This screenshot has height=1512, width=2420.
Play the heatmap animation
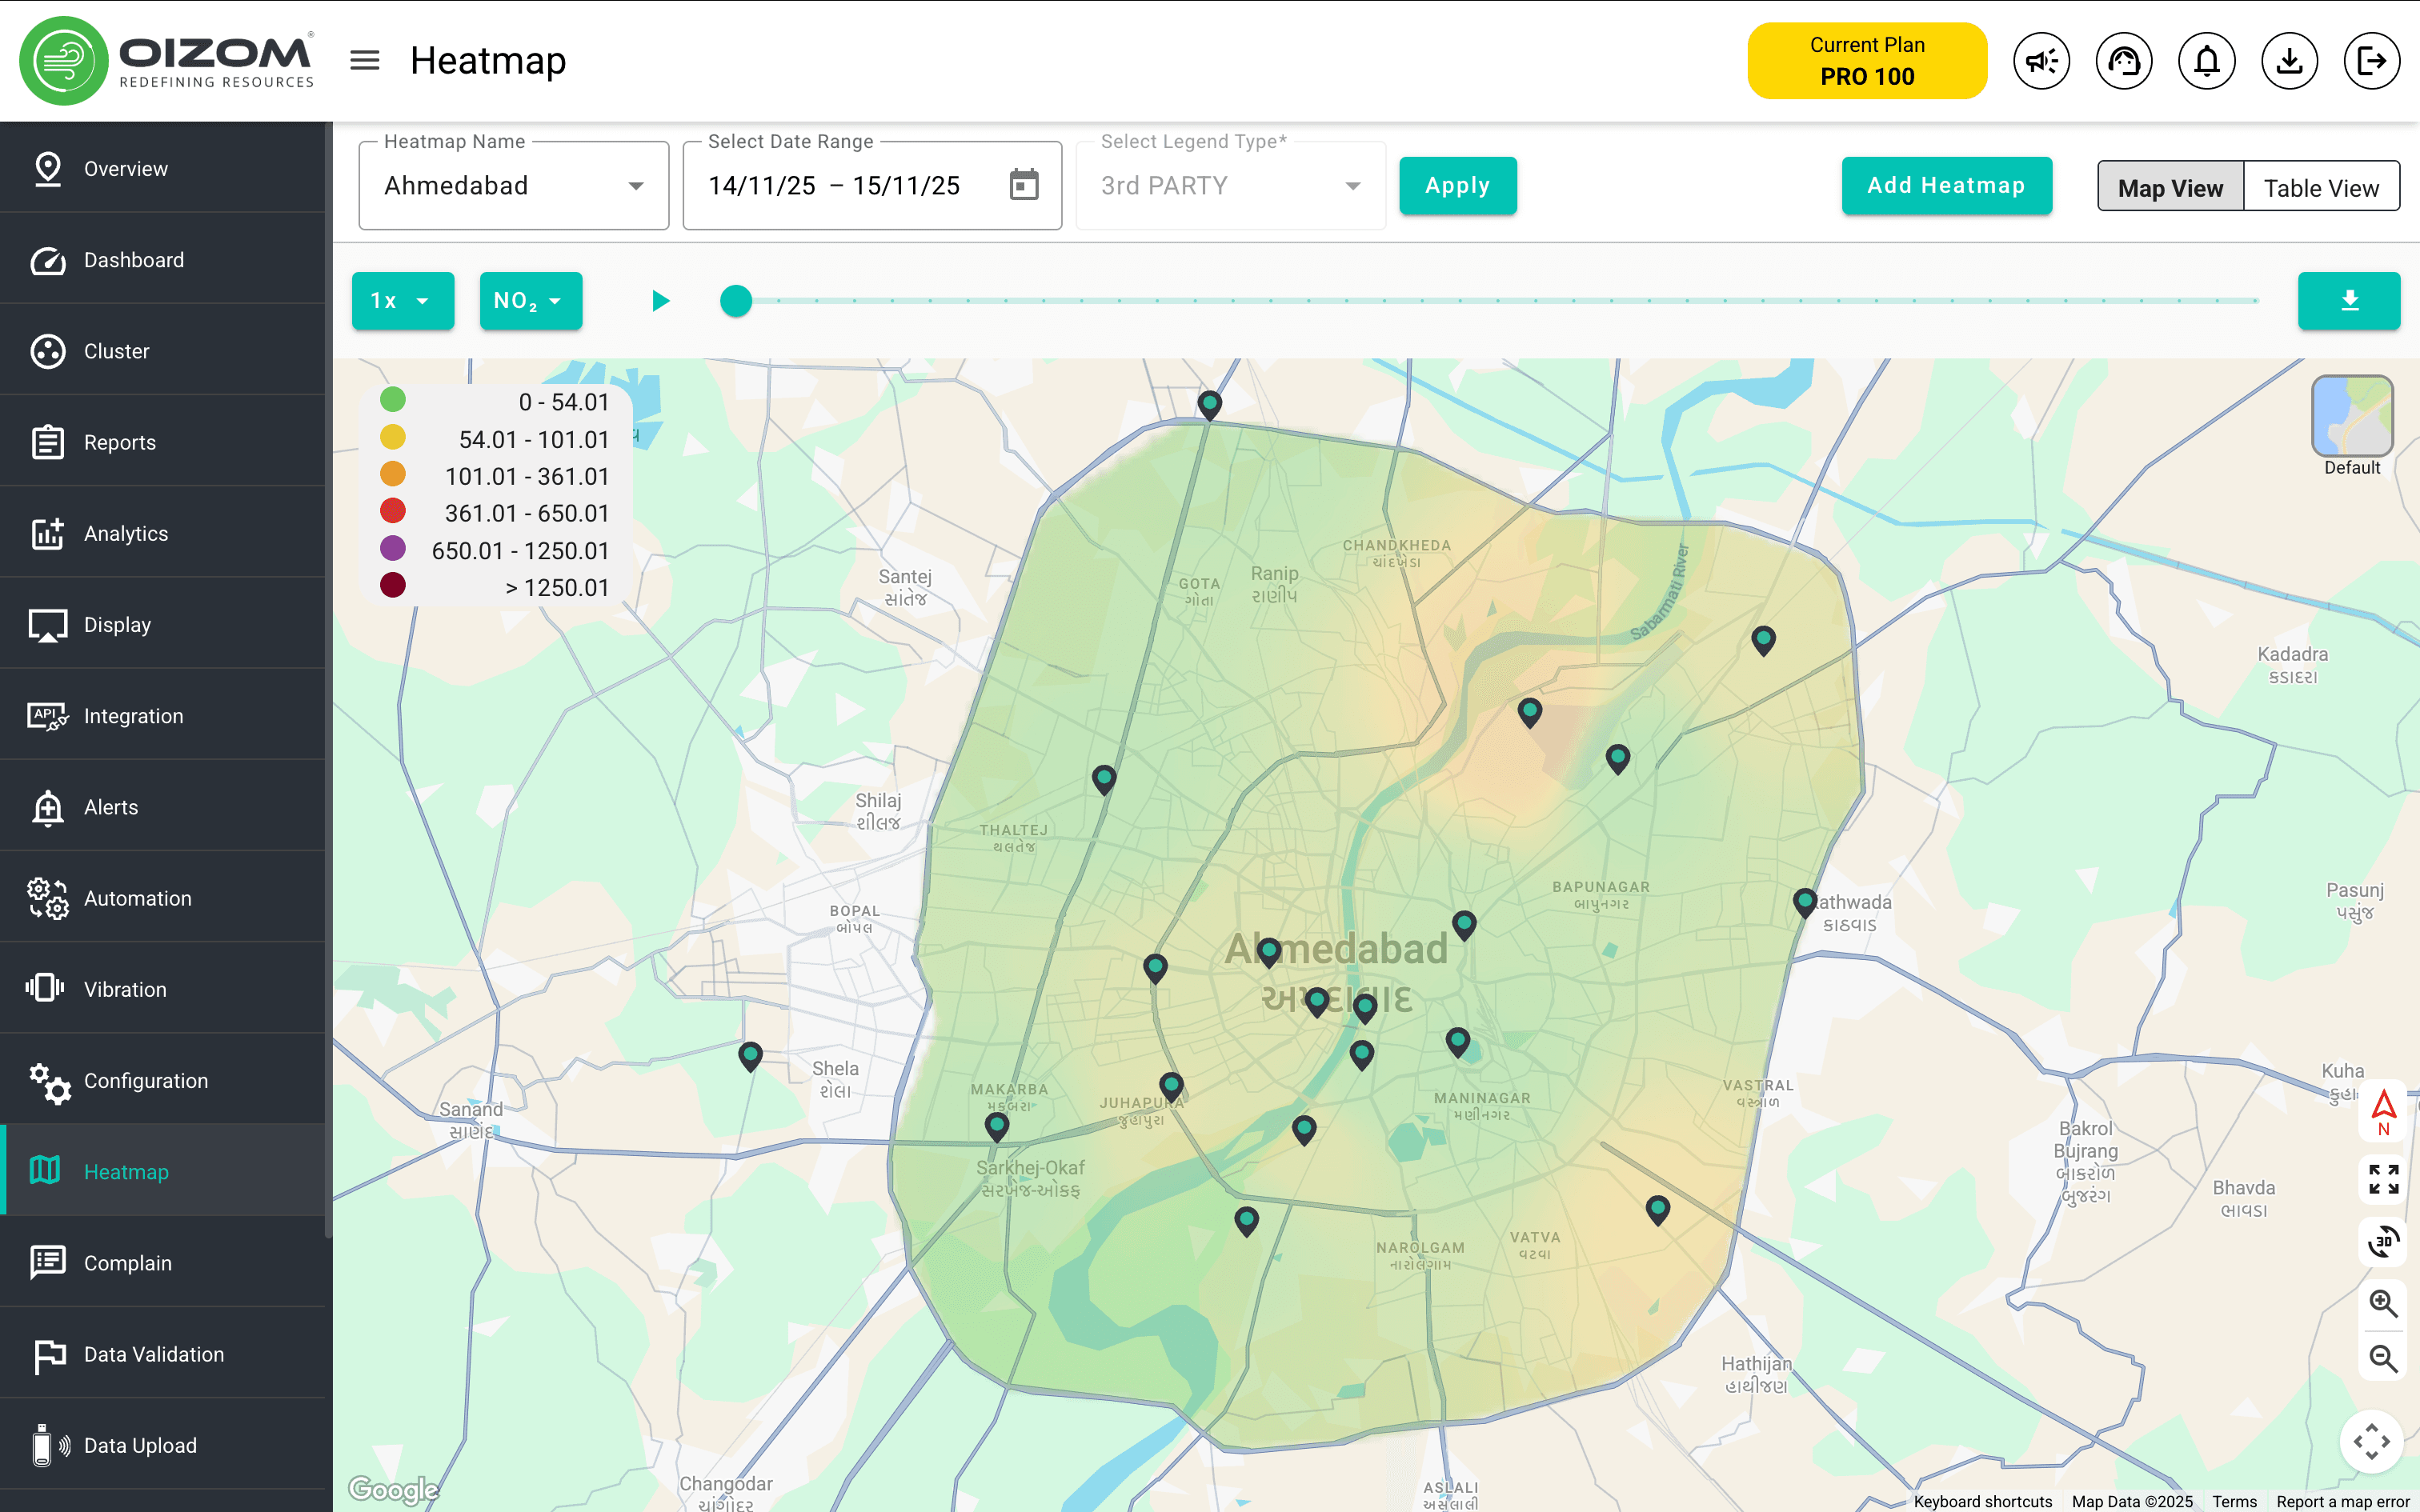[660, 301]
